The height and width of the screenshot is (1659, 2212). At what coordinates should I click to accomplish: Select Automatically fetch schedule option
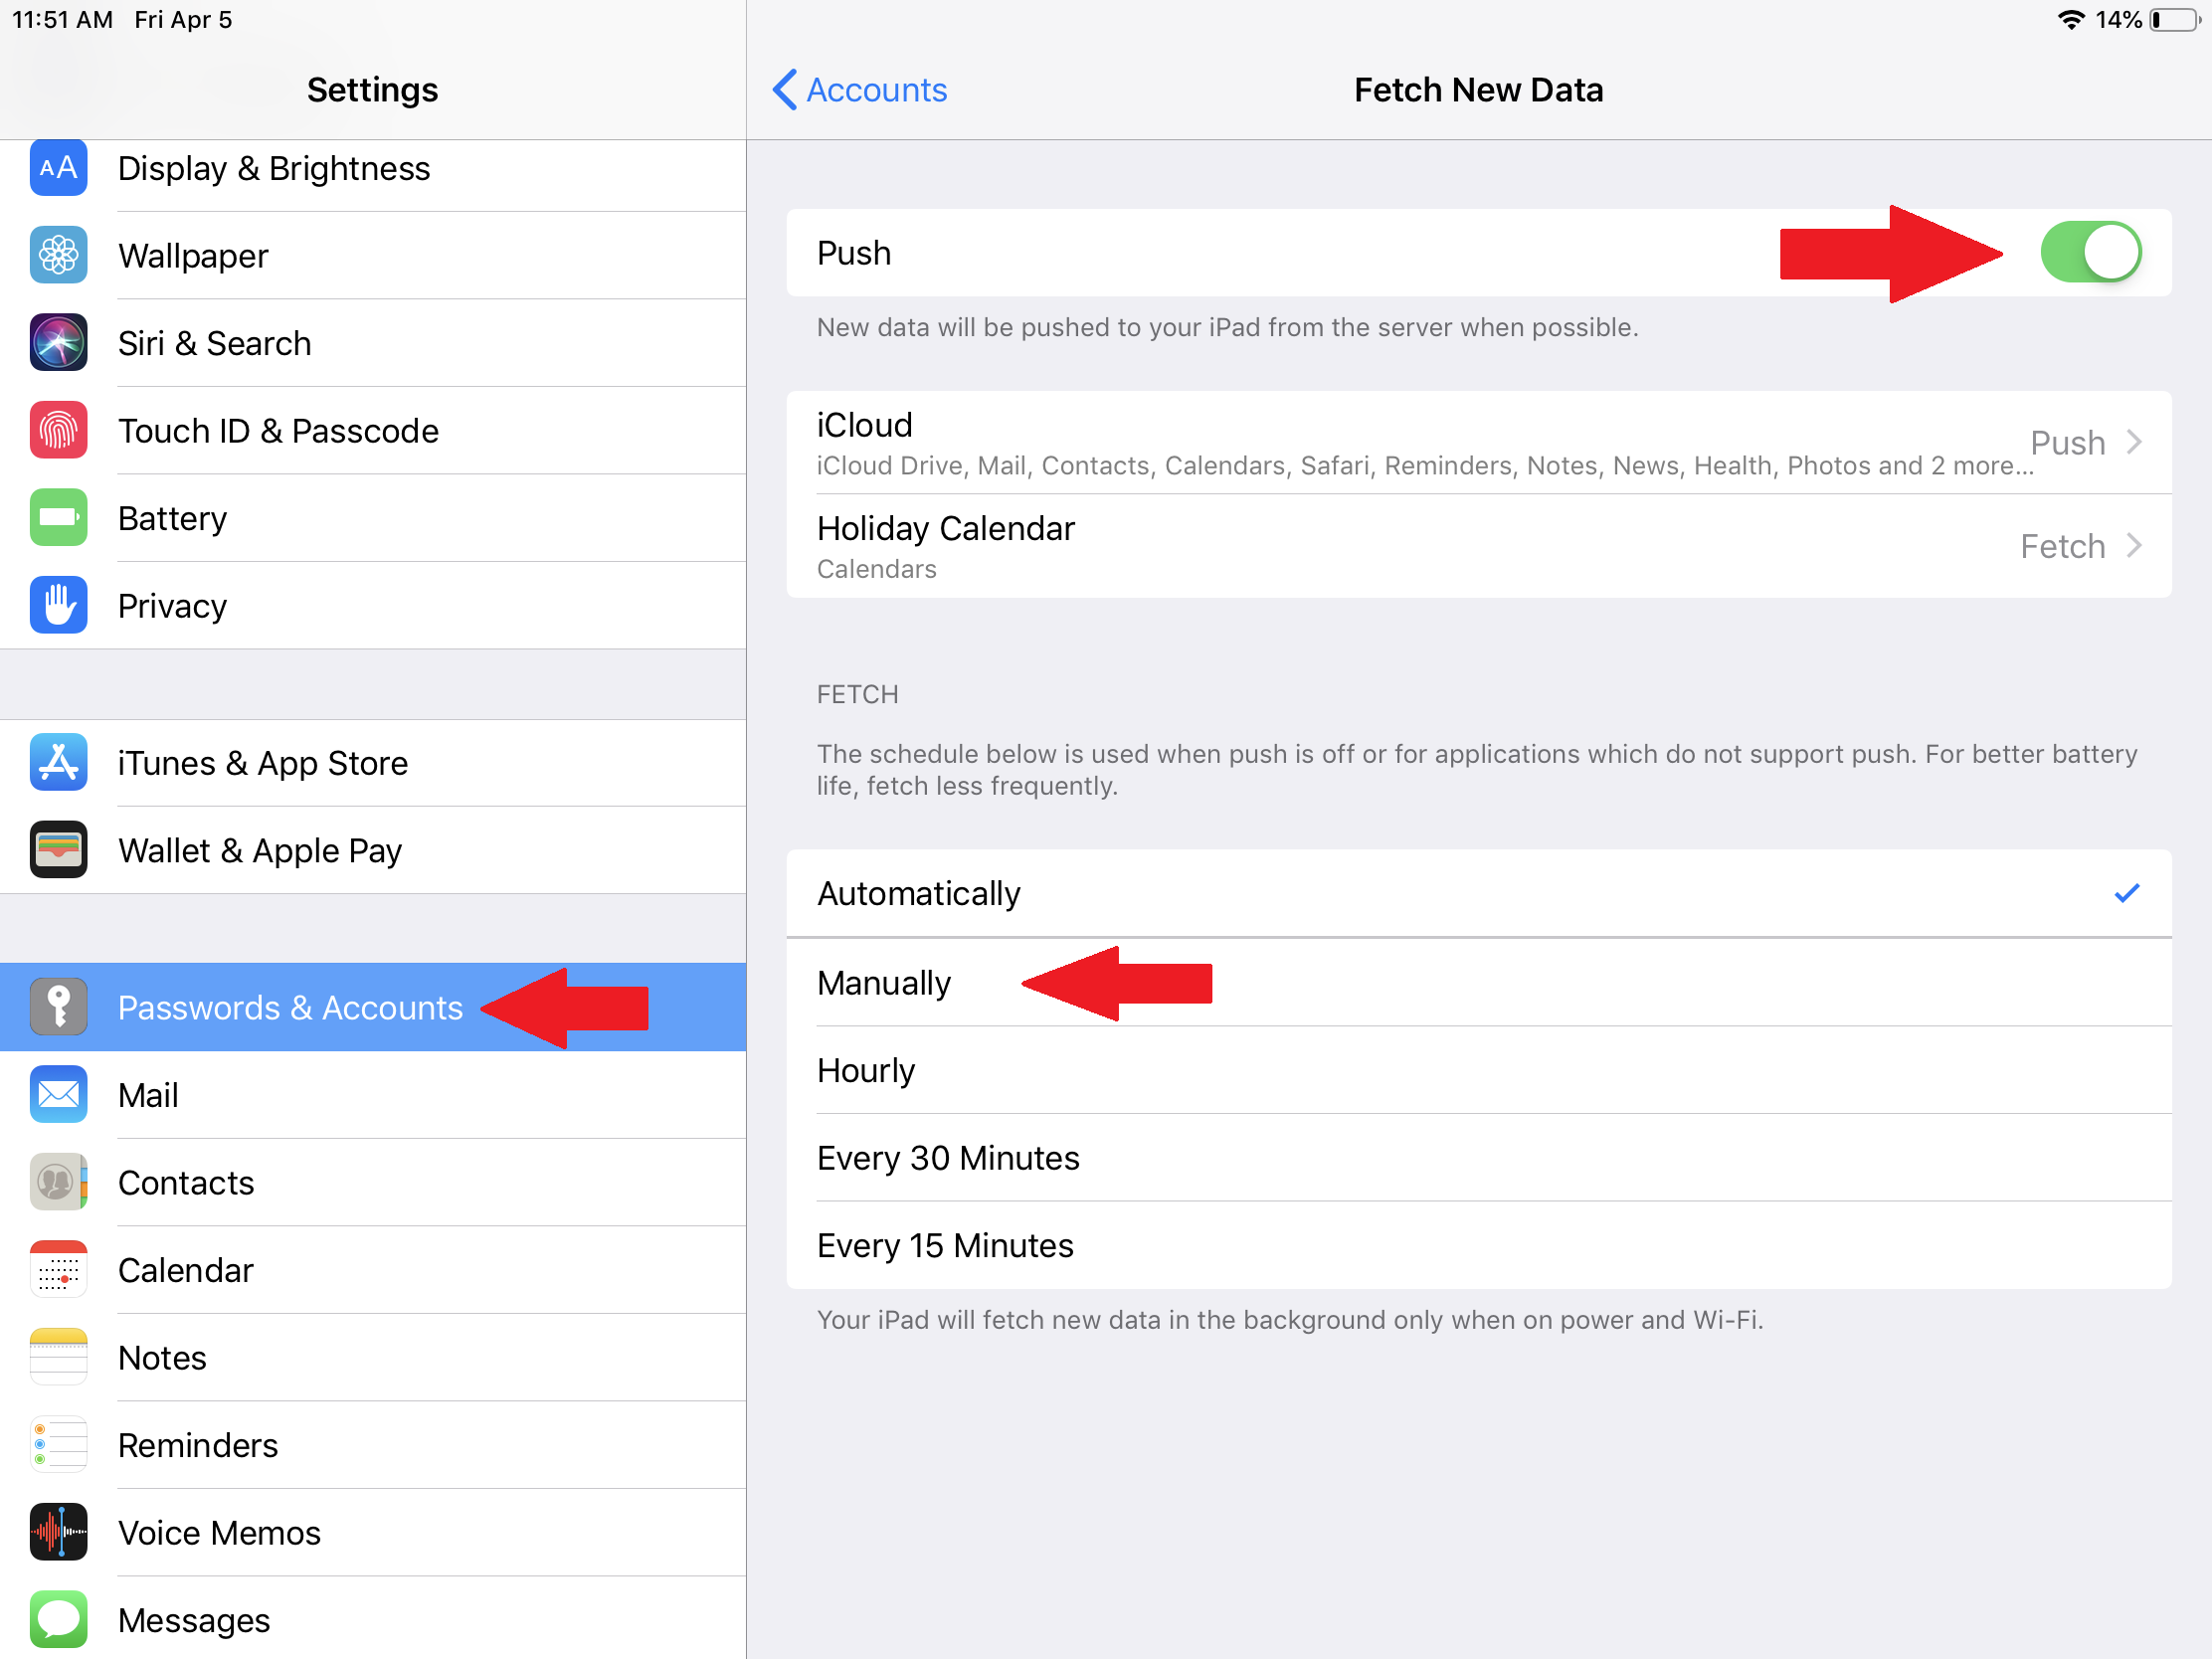(x=1479, y=892)
